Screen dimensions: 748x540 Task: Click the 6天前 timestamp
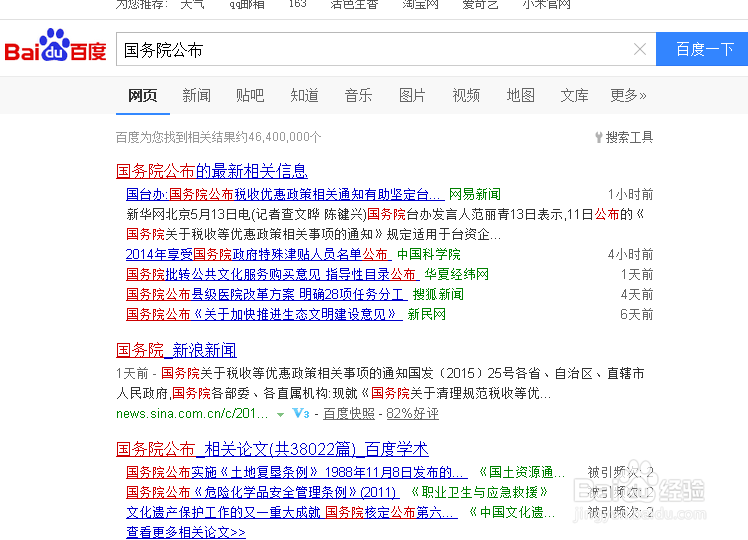click(636, 314)
